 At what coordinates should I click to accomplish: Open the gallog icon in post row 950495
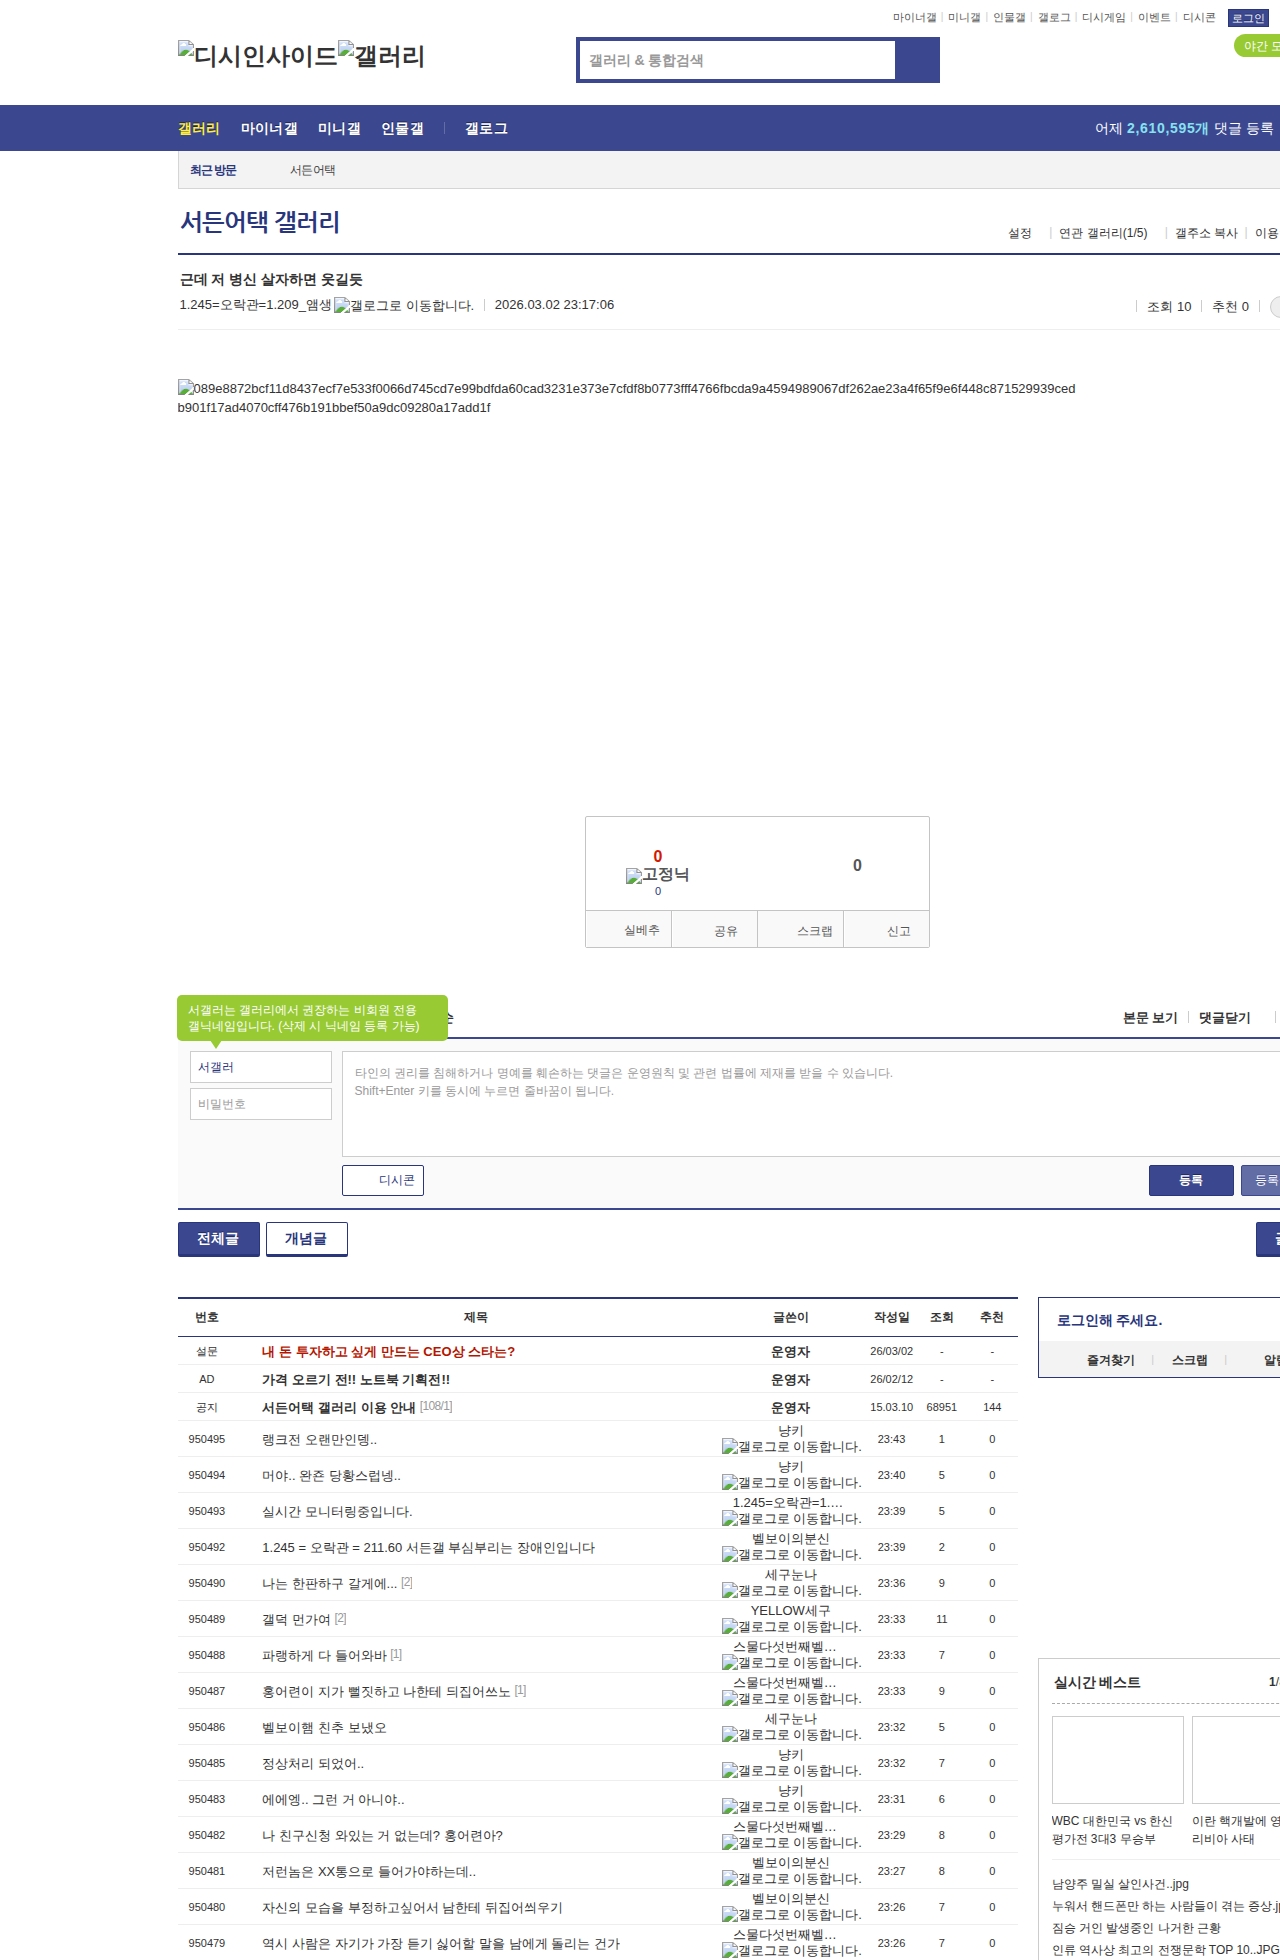[x=791, y=1447]
